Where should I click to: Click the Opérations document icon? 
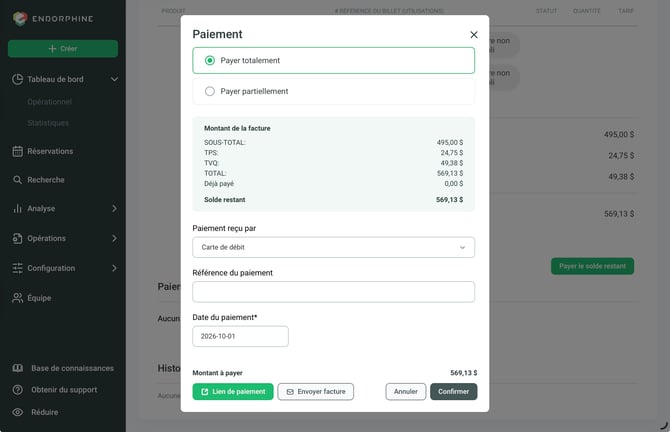click(x=18, y=238)
